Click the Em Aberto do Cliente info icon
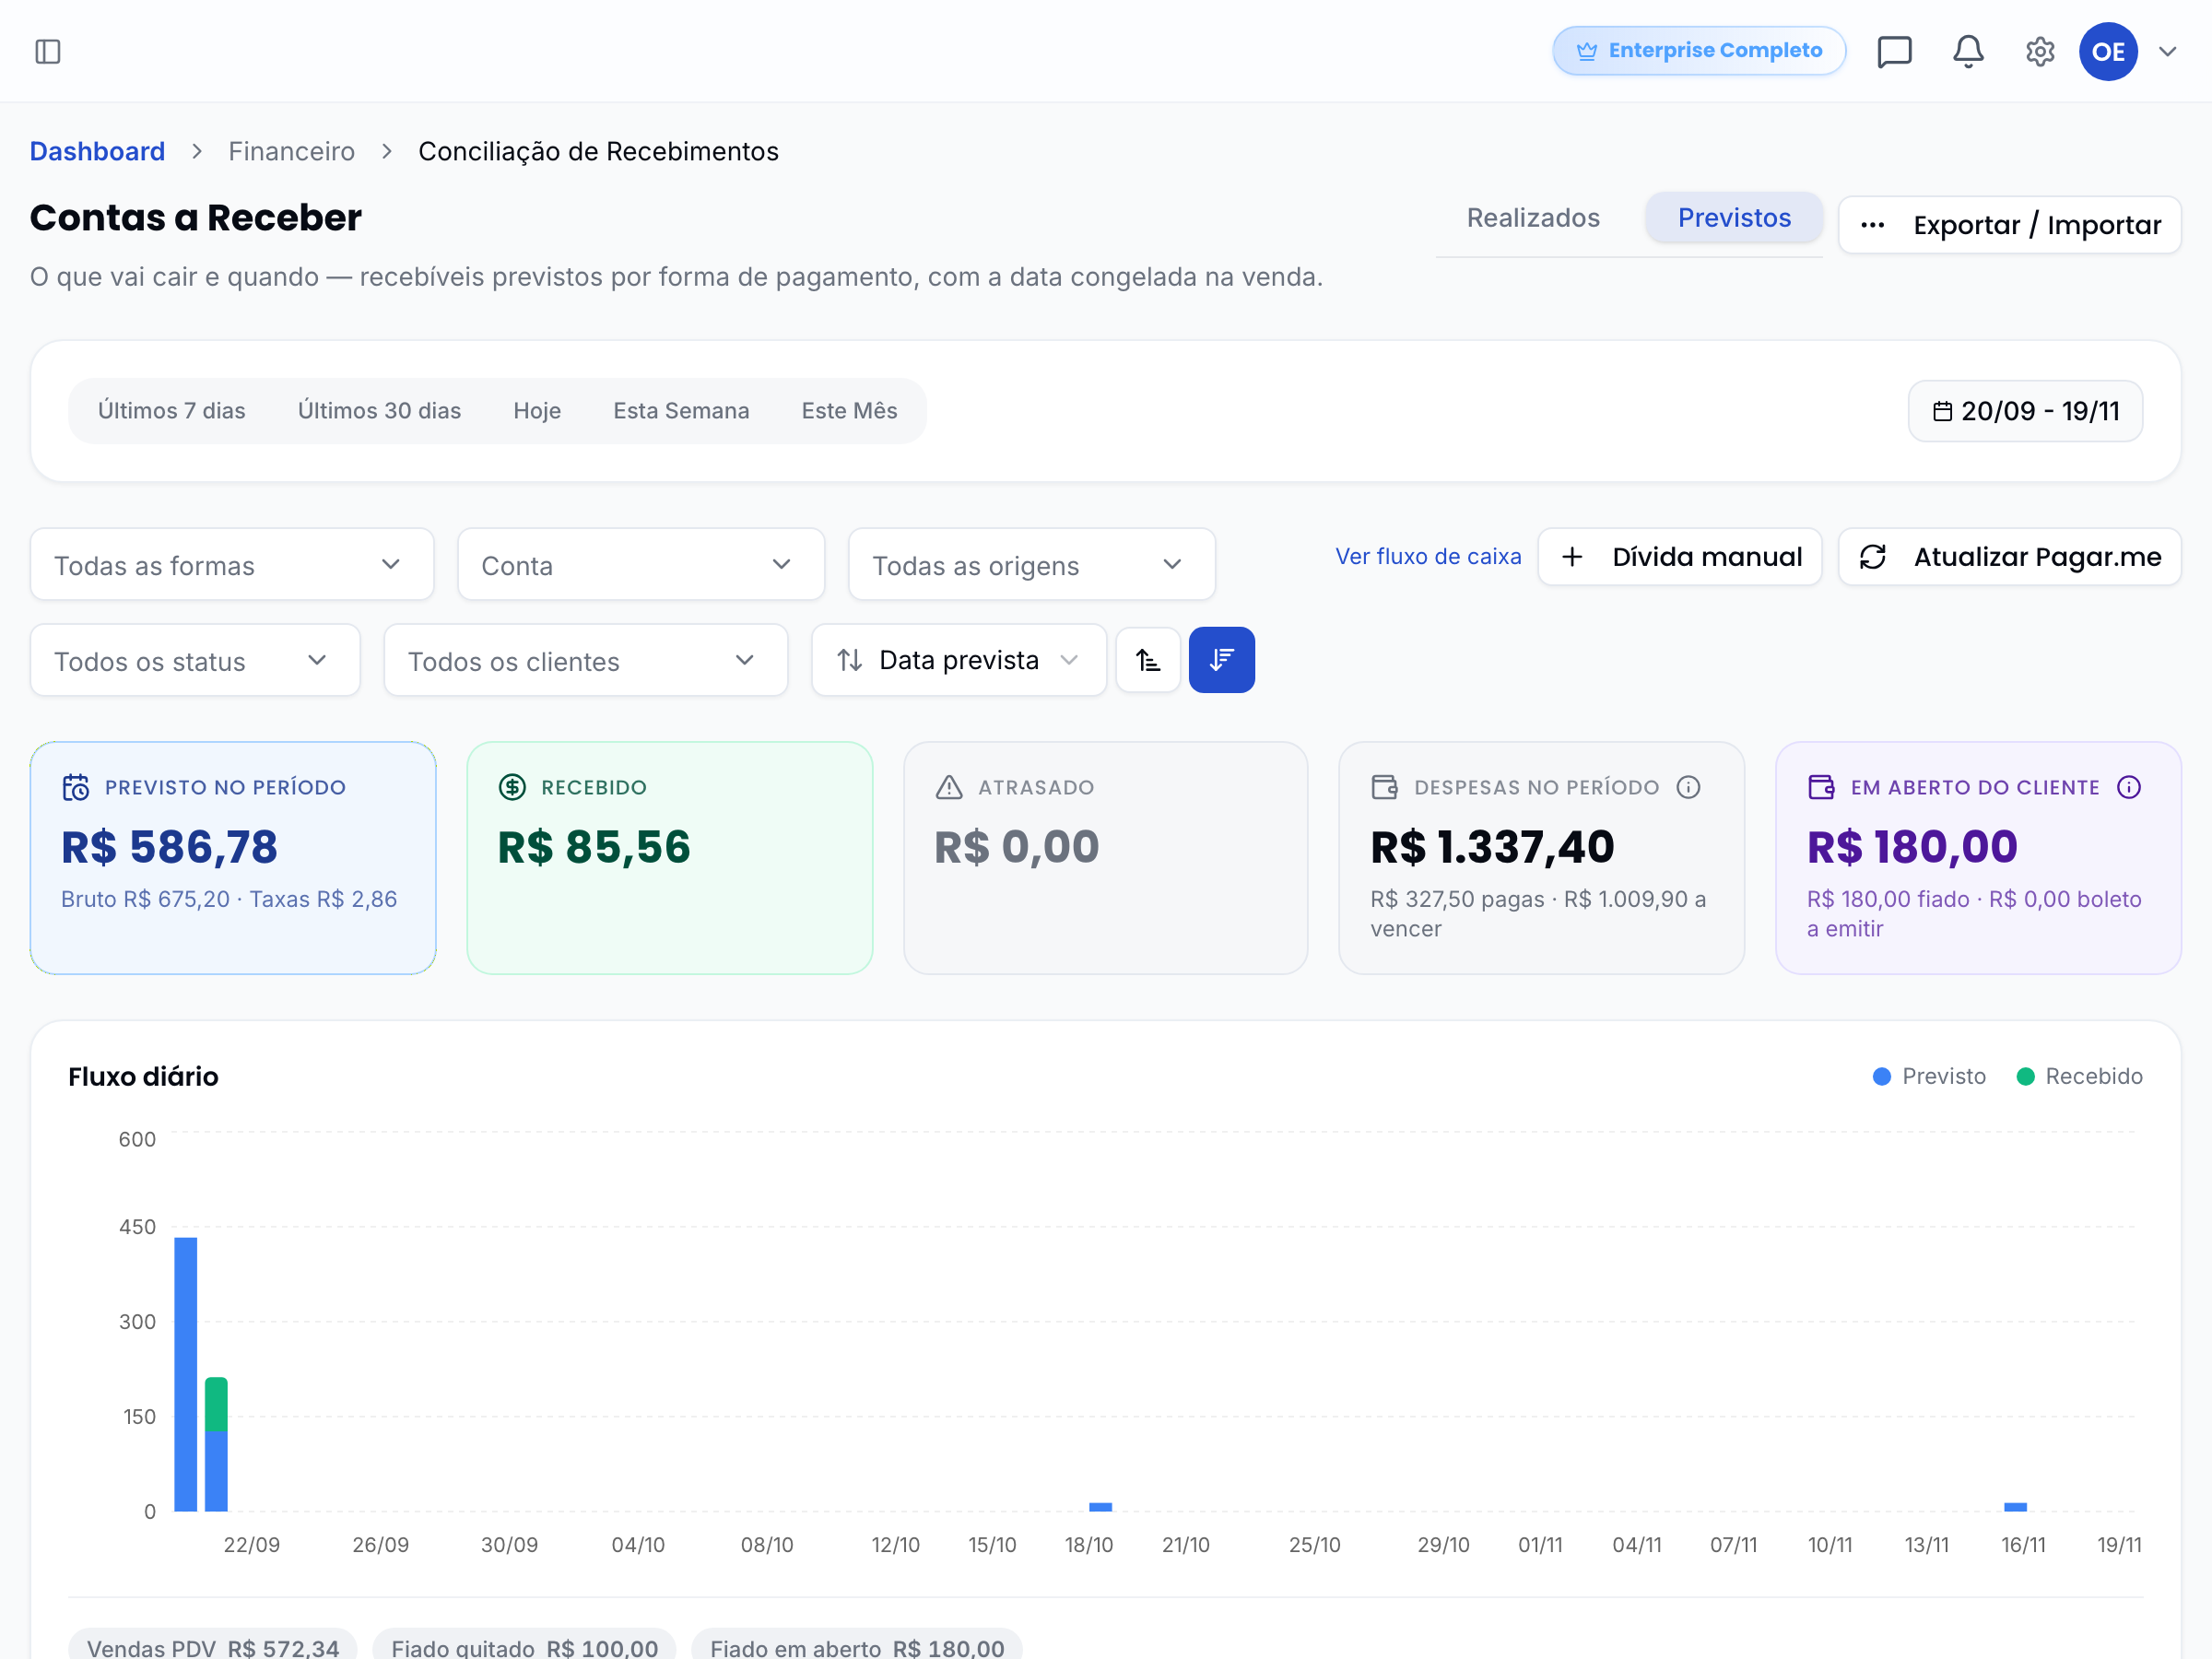 (2128, 788)
